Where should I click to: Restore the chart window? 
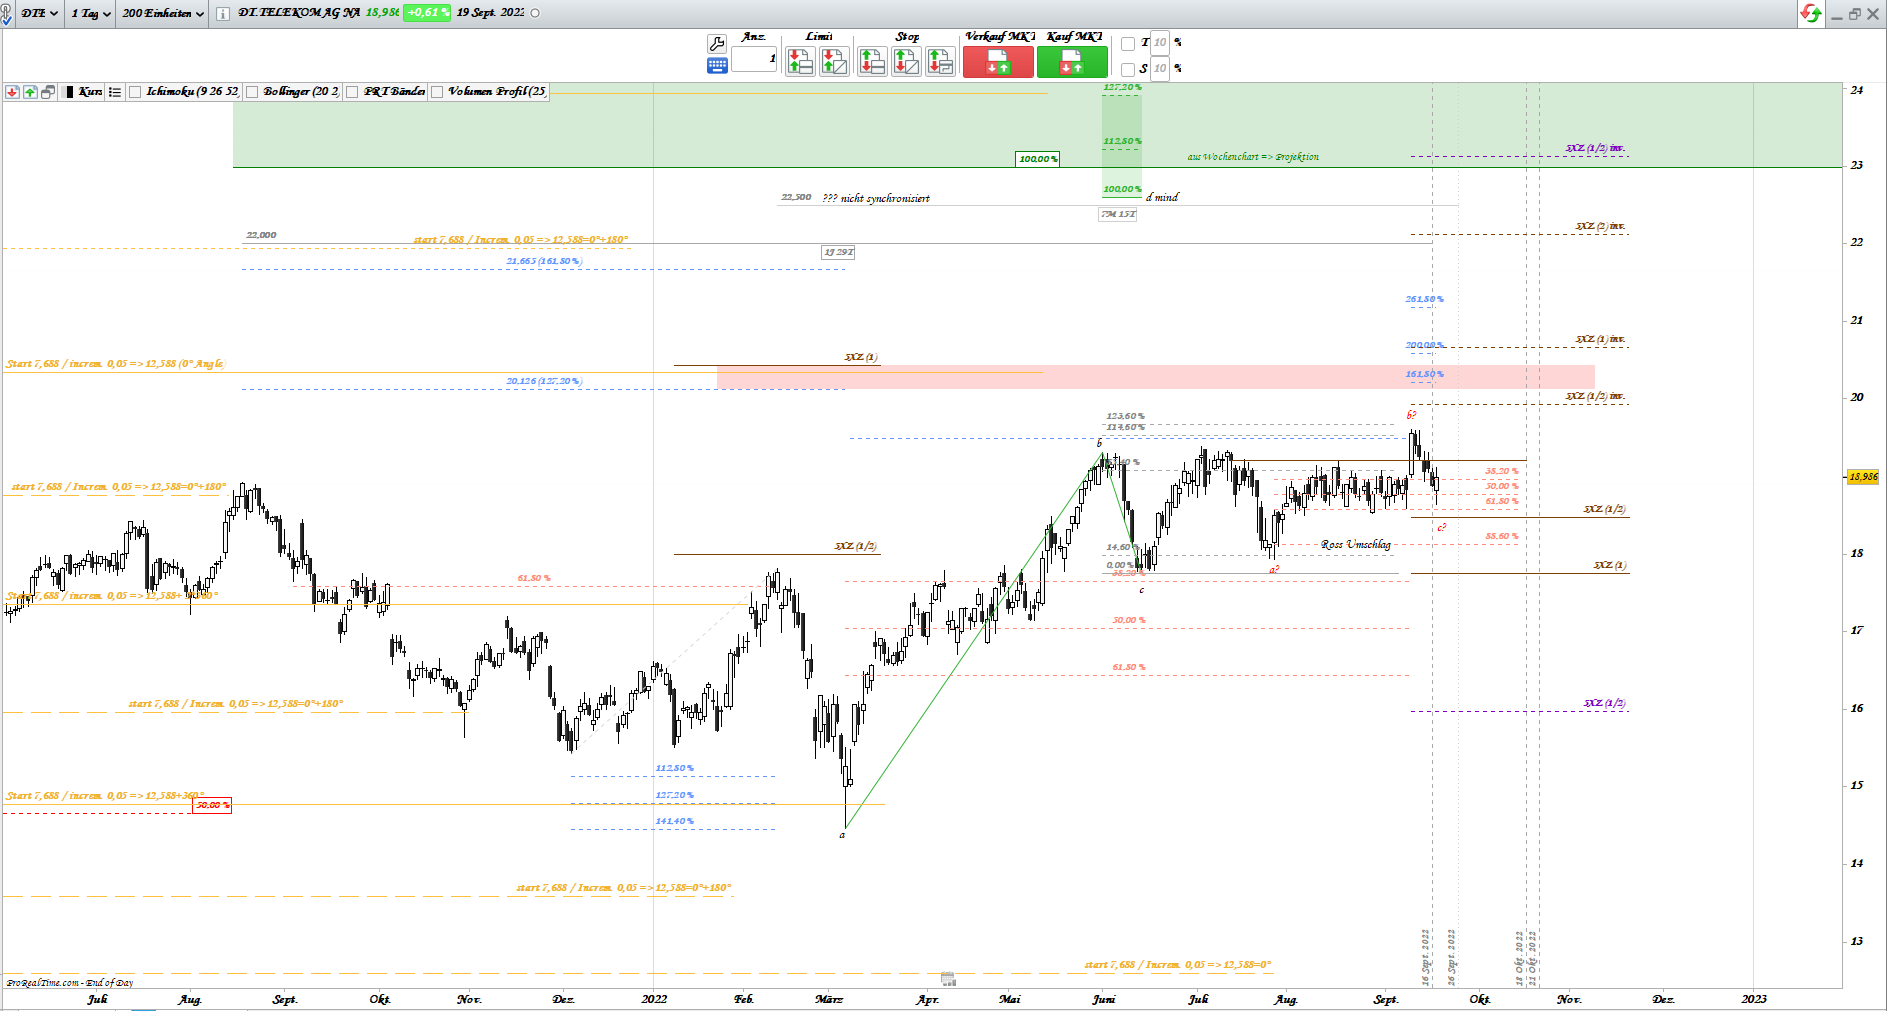pyautogui.click(x=1855, y=14)
